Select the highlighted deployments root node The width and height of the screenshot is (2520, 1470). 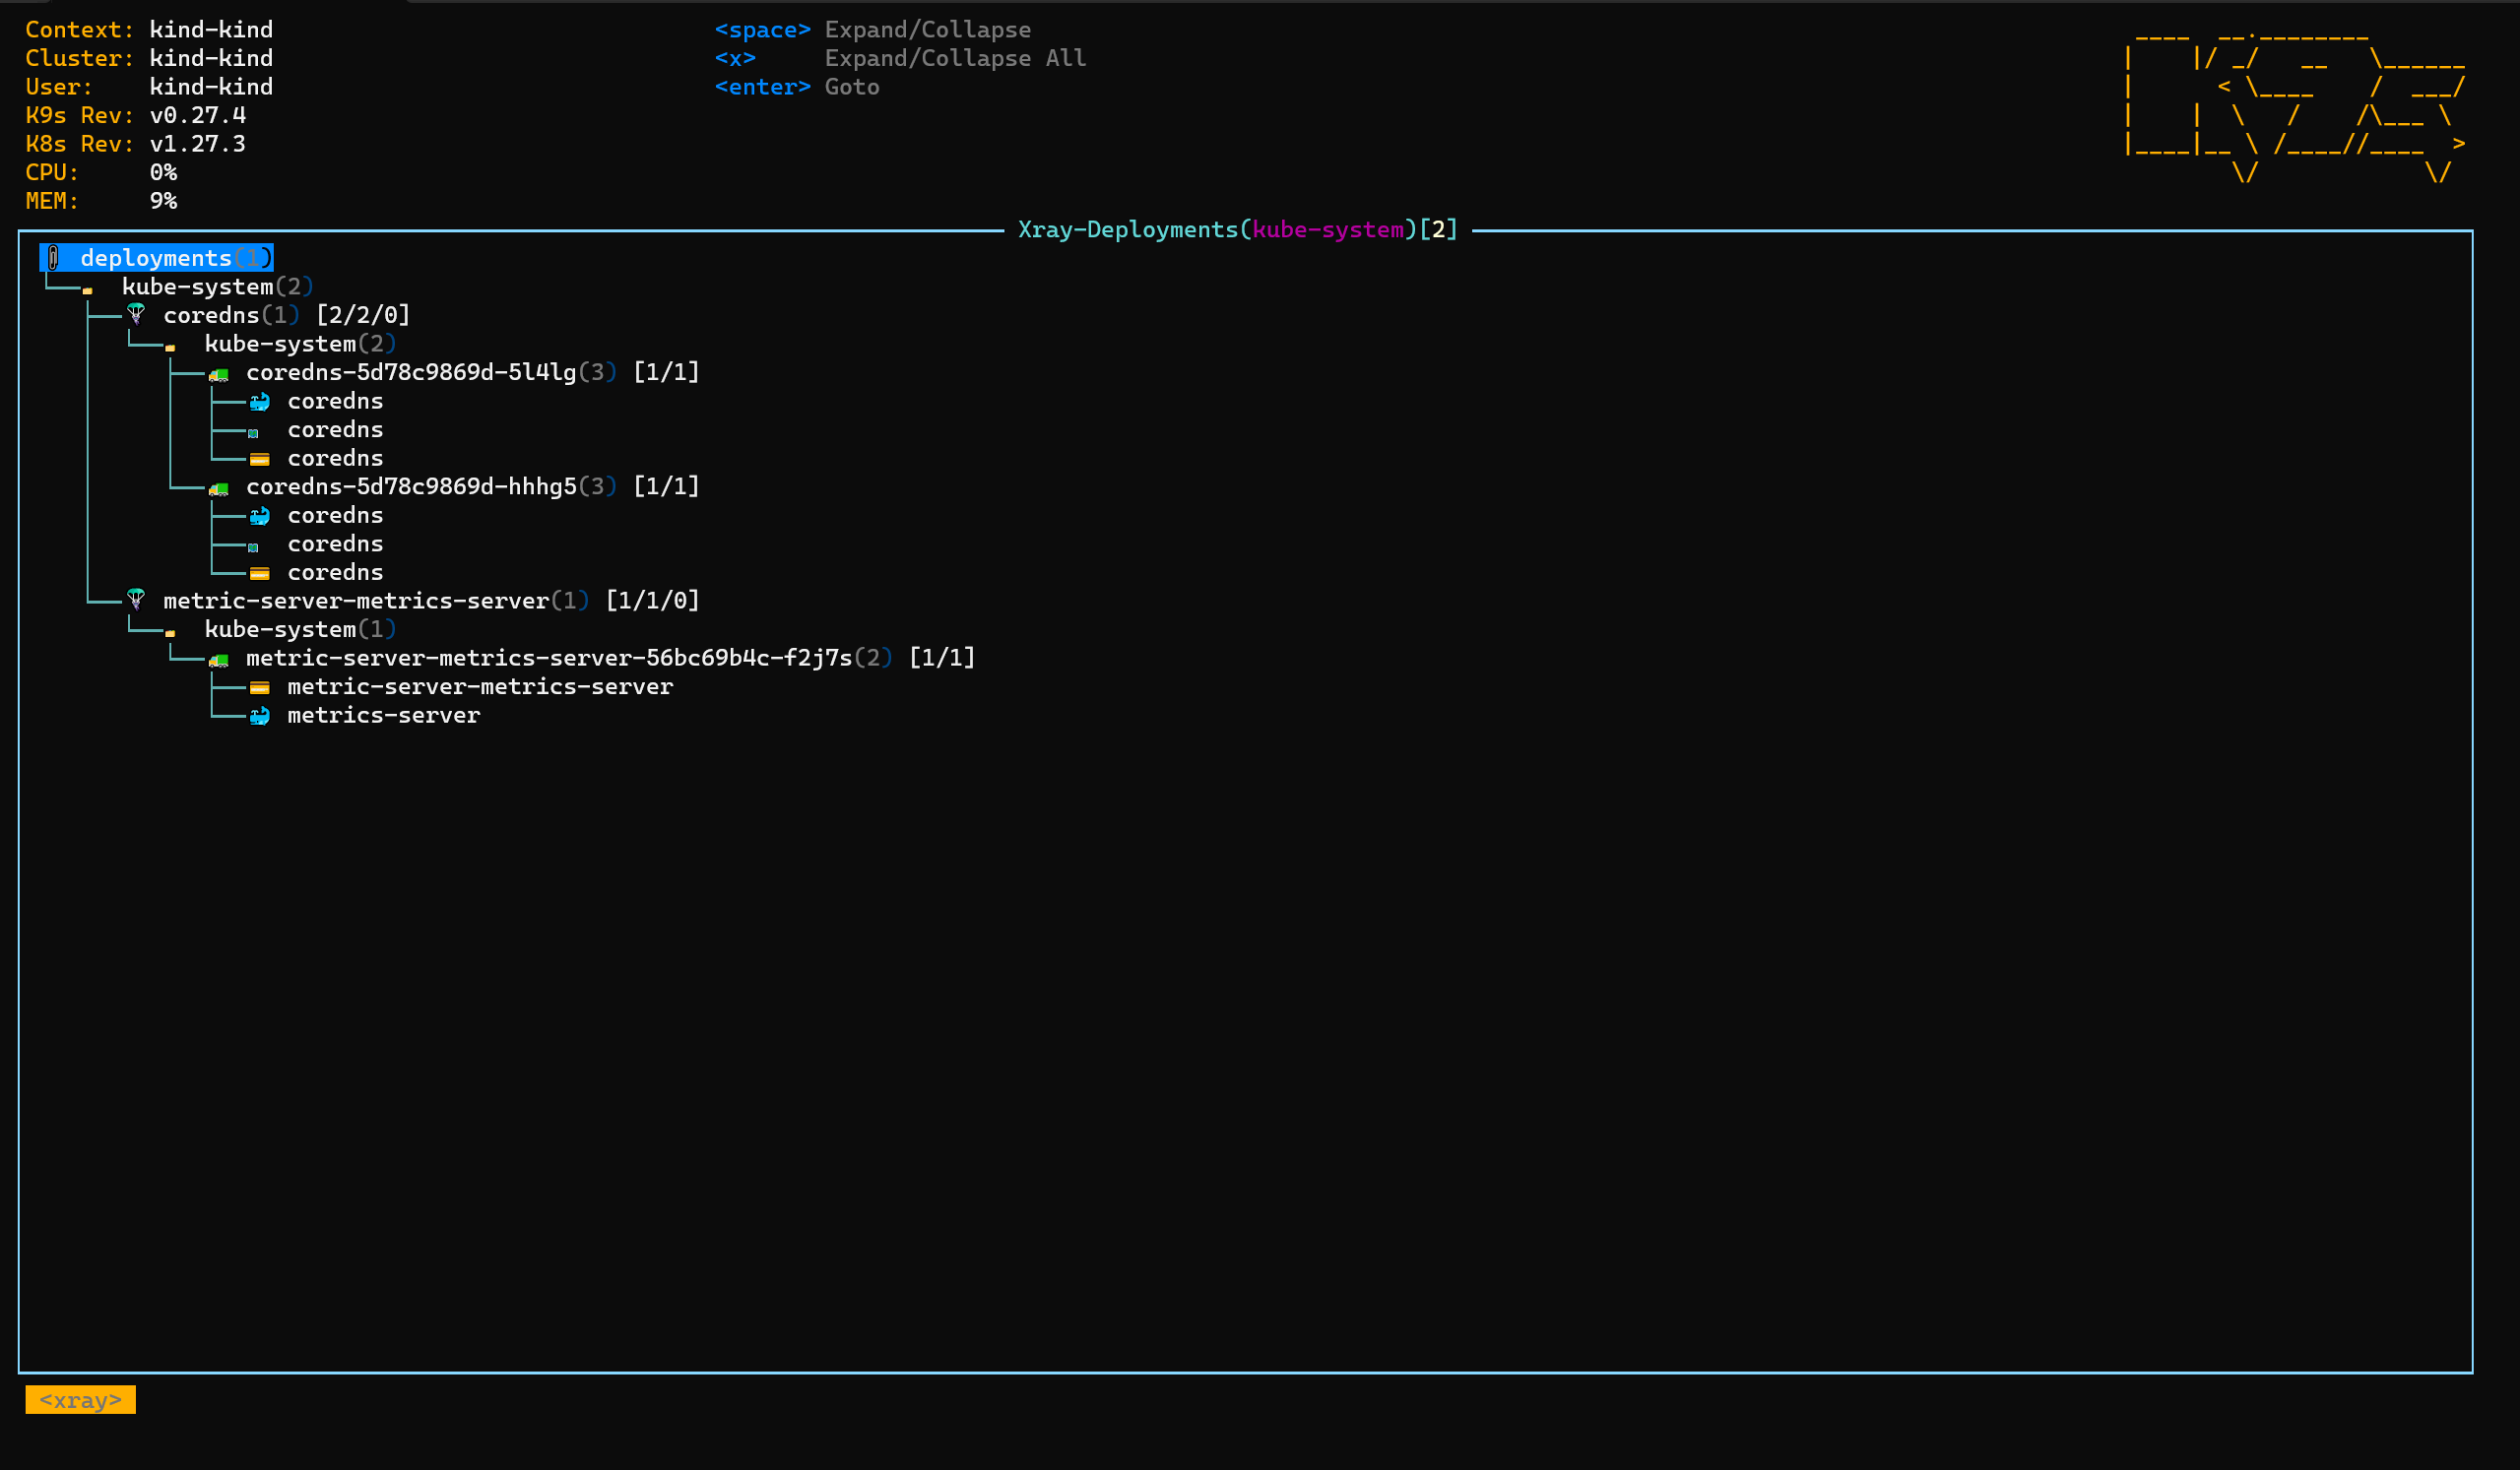[156, 258]
